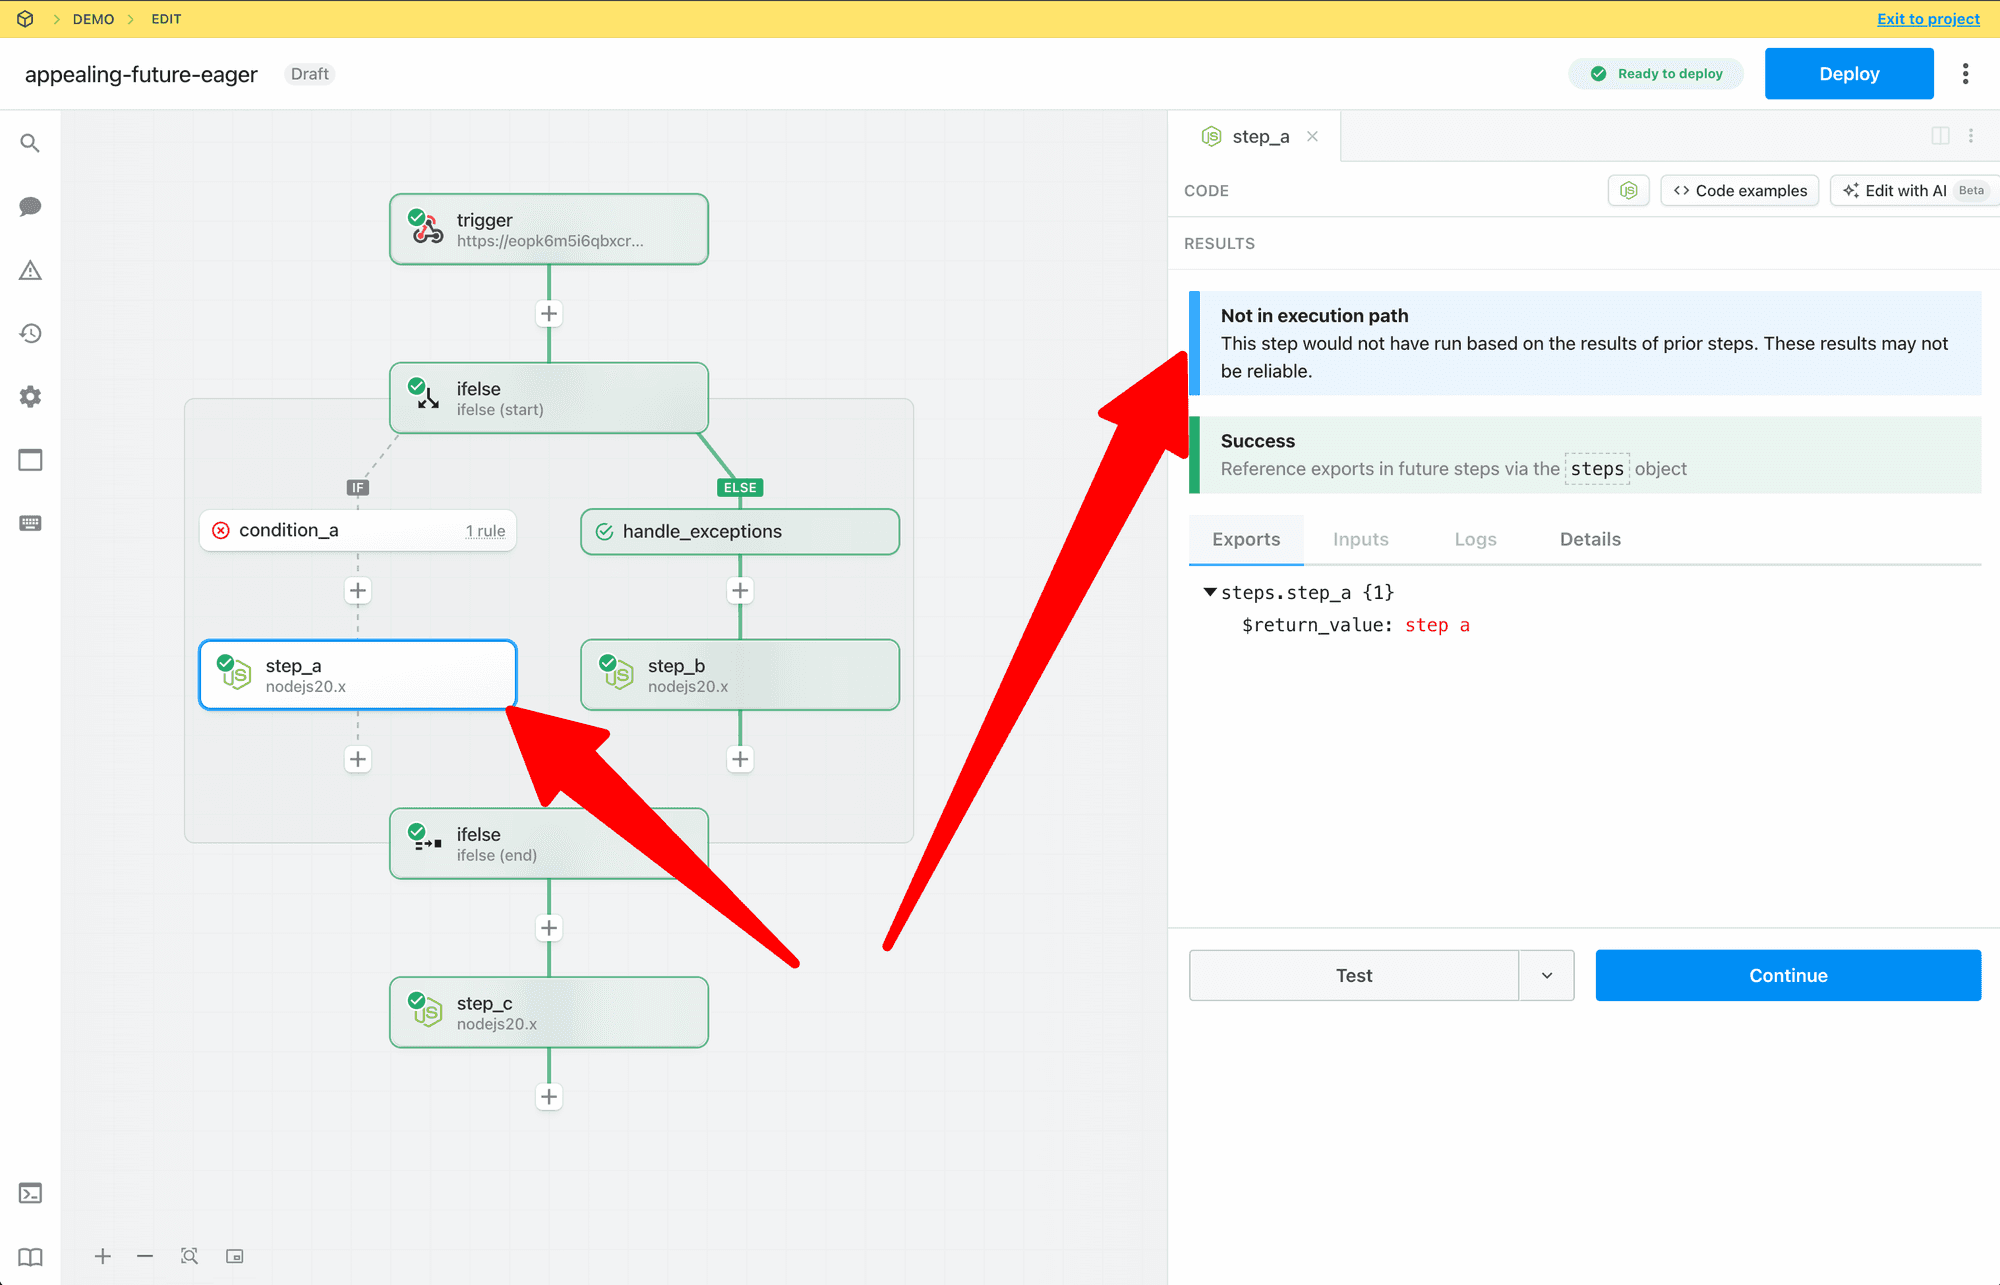Select the trigger node

pos(549,229)
